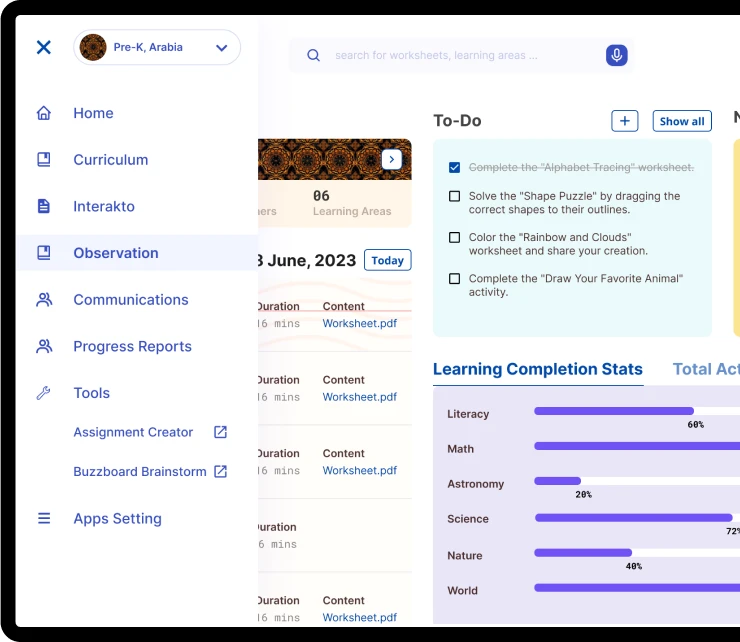This screenshot has width=740, height=642.
Task: Click the Home house icon
Action: coord(43,113)
